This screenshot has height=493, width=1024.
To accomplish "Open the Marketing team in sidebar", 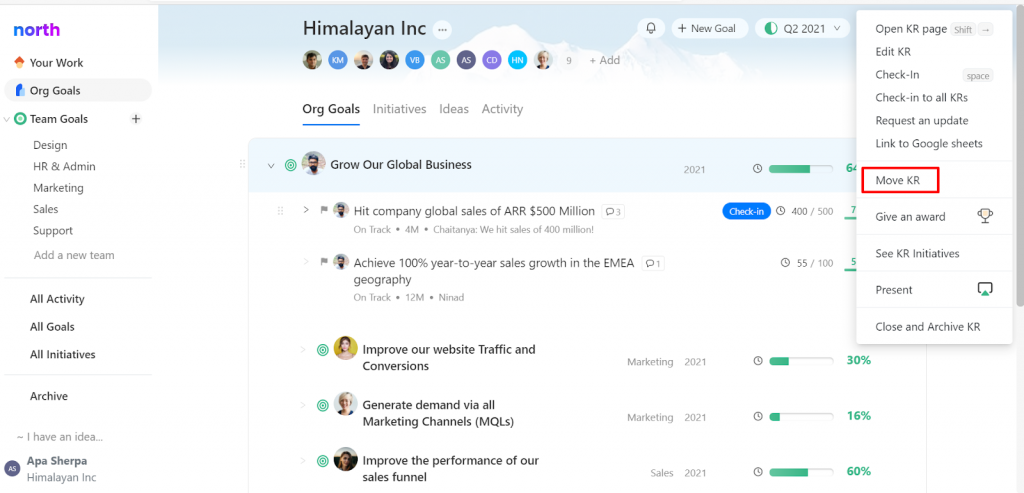I will click(x=58, y=188).
